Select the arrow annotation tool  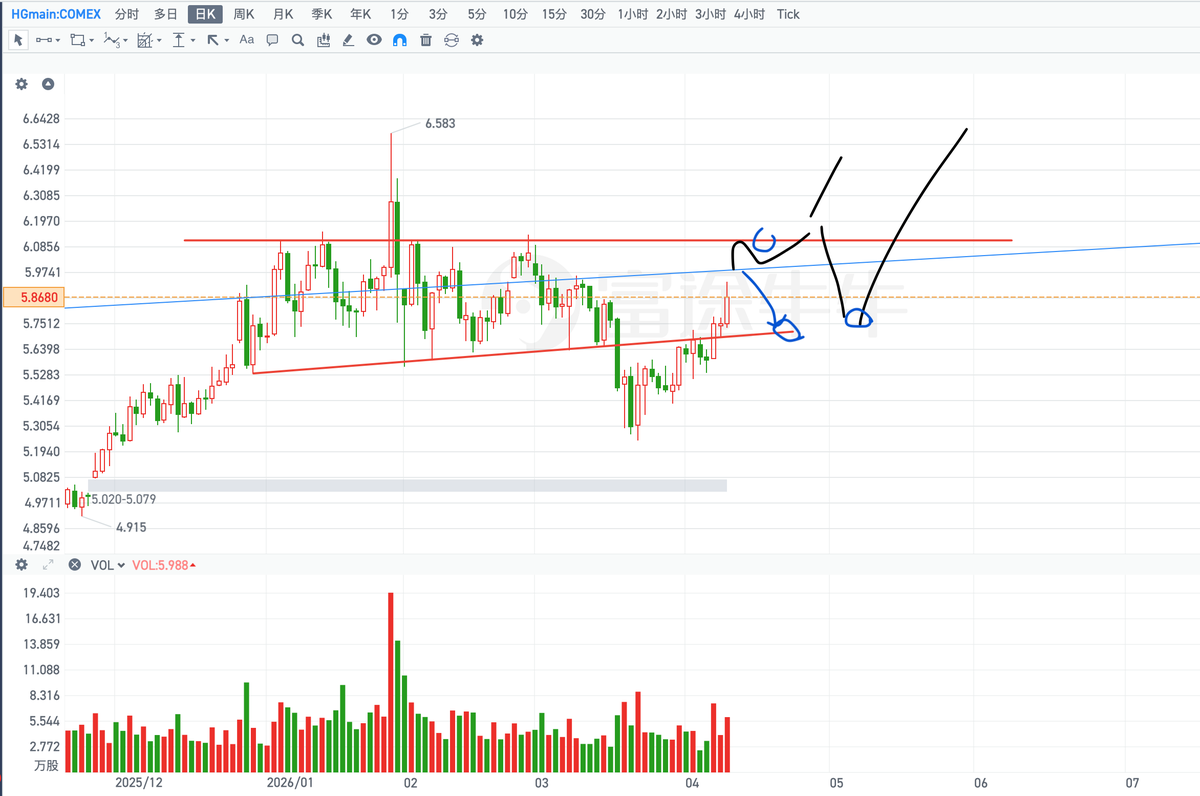pyautogui.click(x=212, y=40)
